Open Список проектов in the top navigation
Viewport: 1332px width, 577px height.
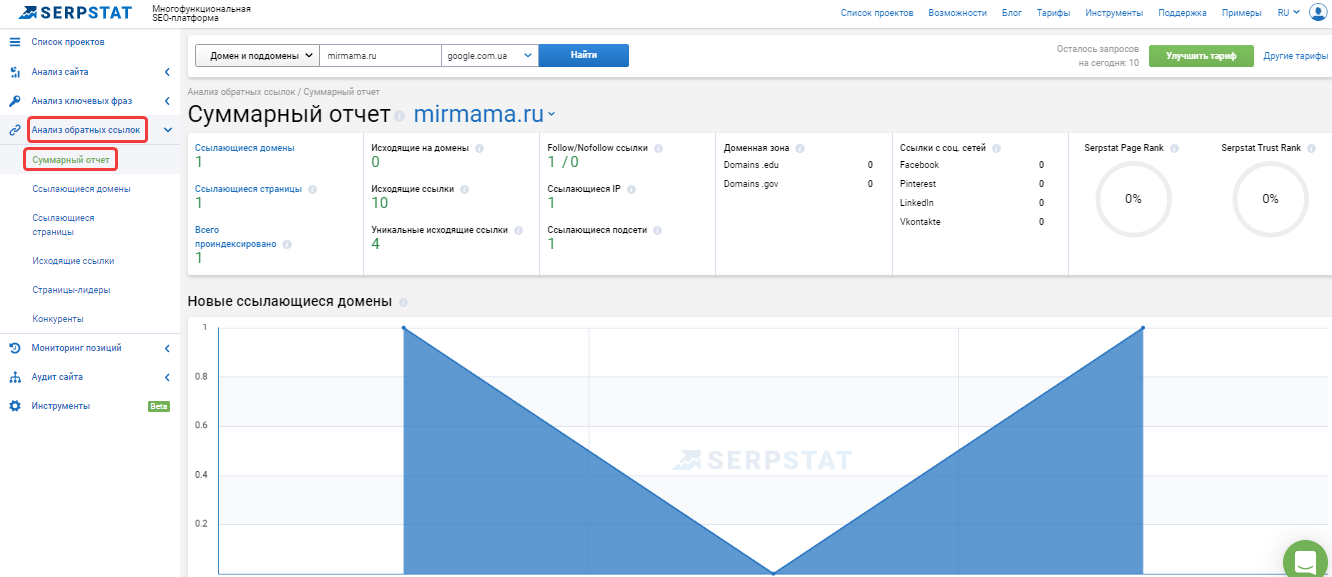click(877, 13)
